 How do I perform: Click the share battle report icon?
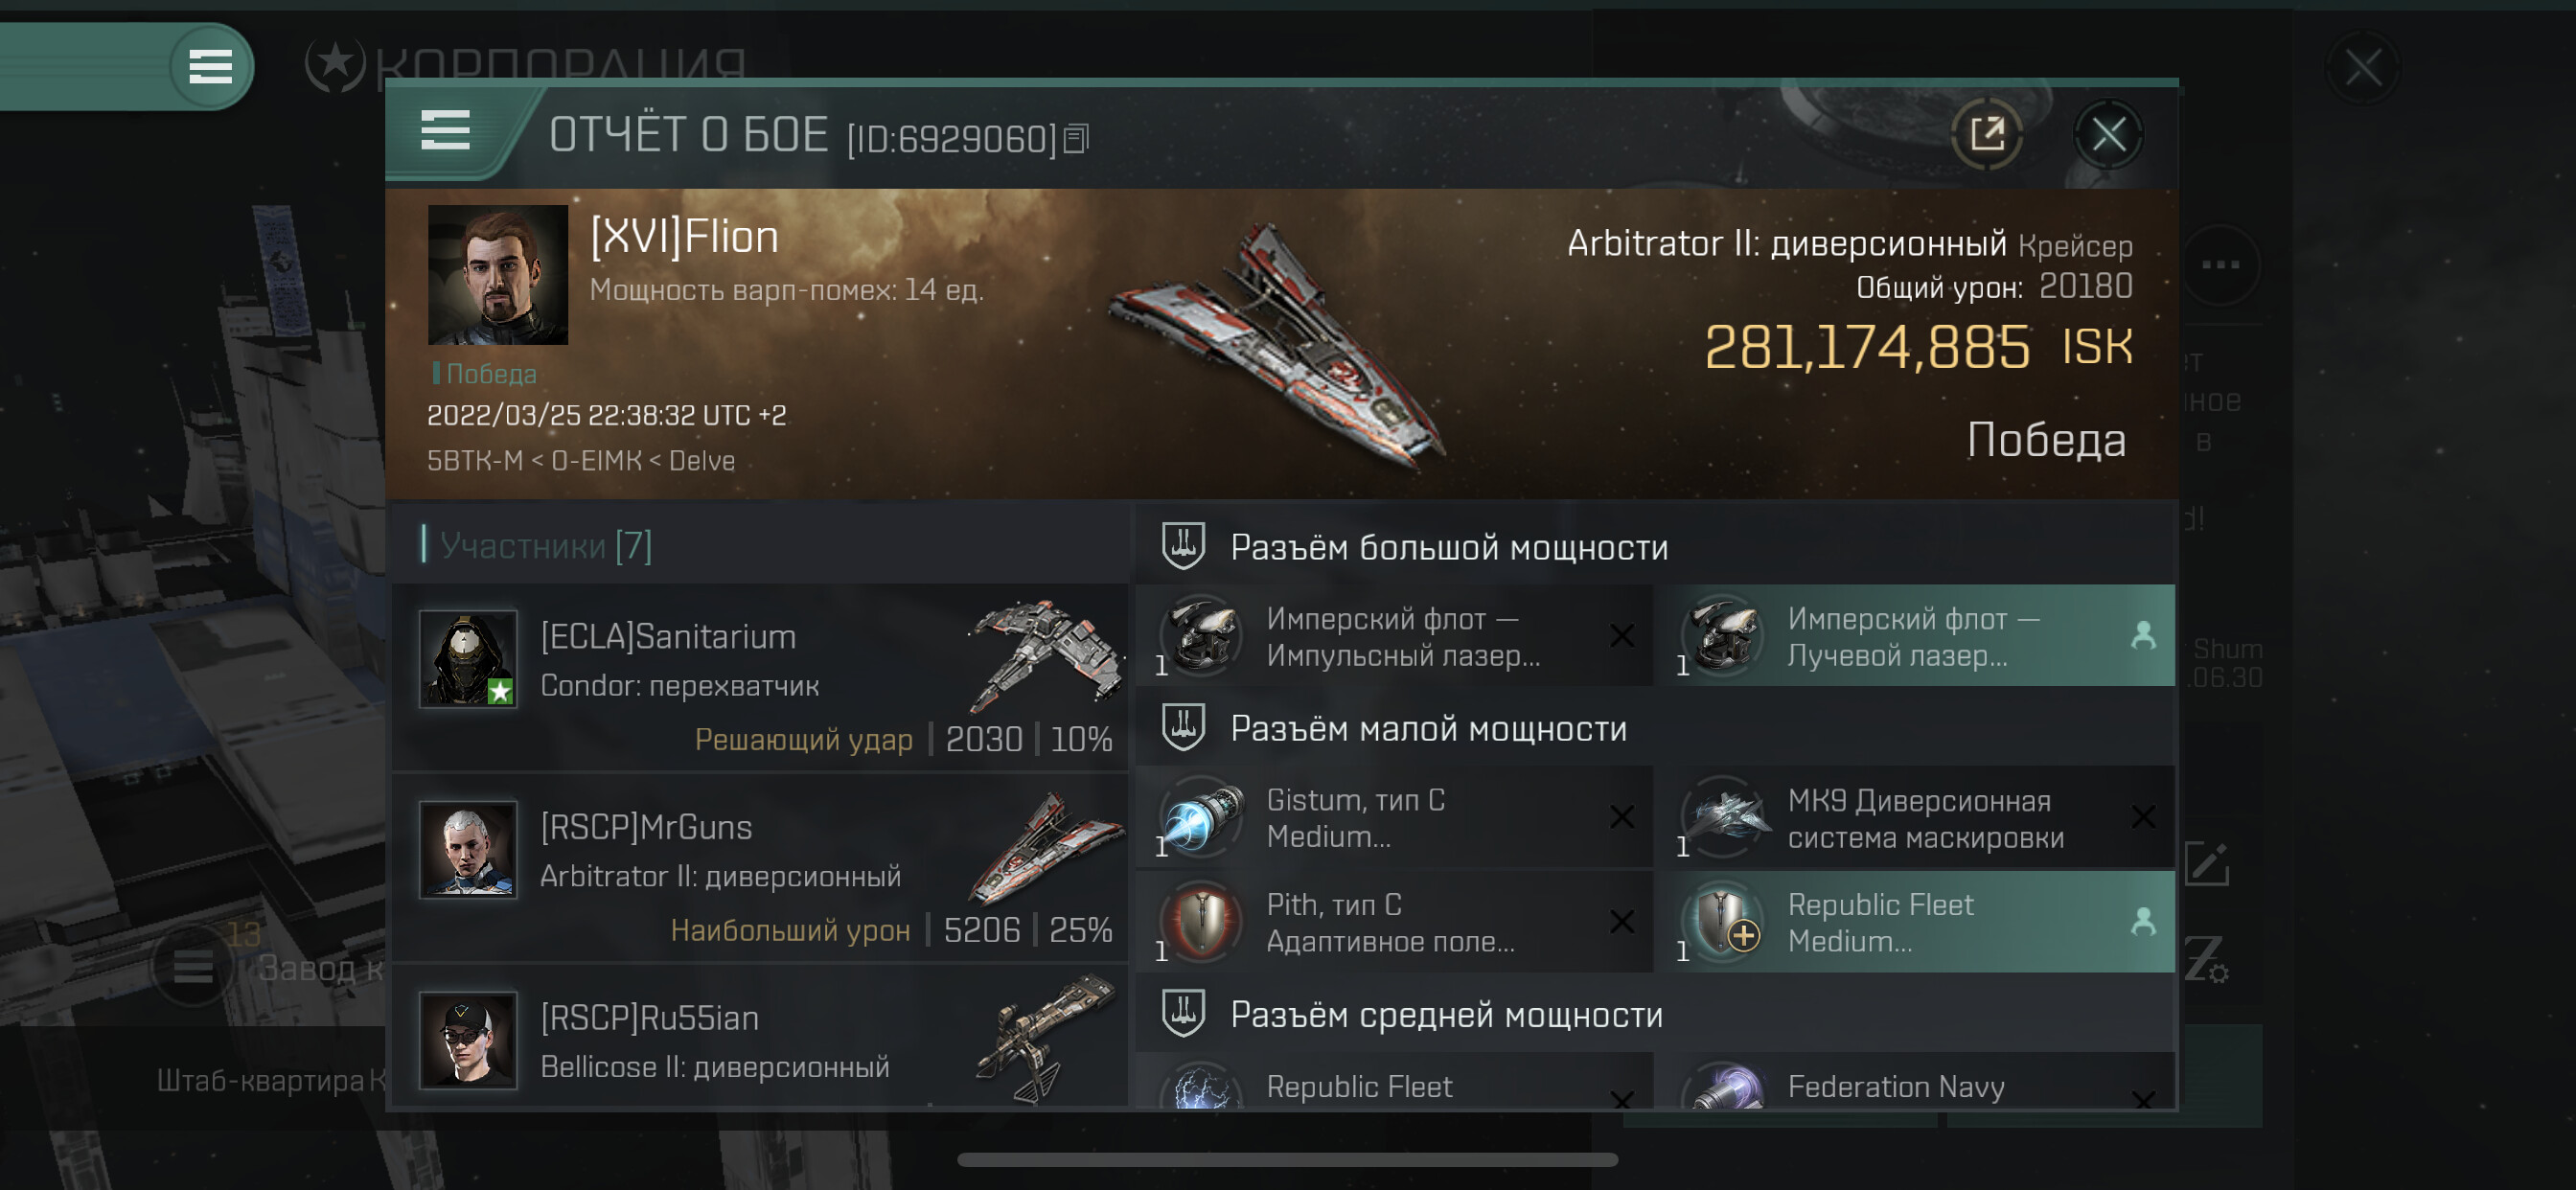[x=1986, y=134]
